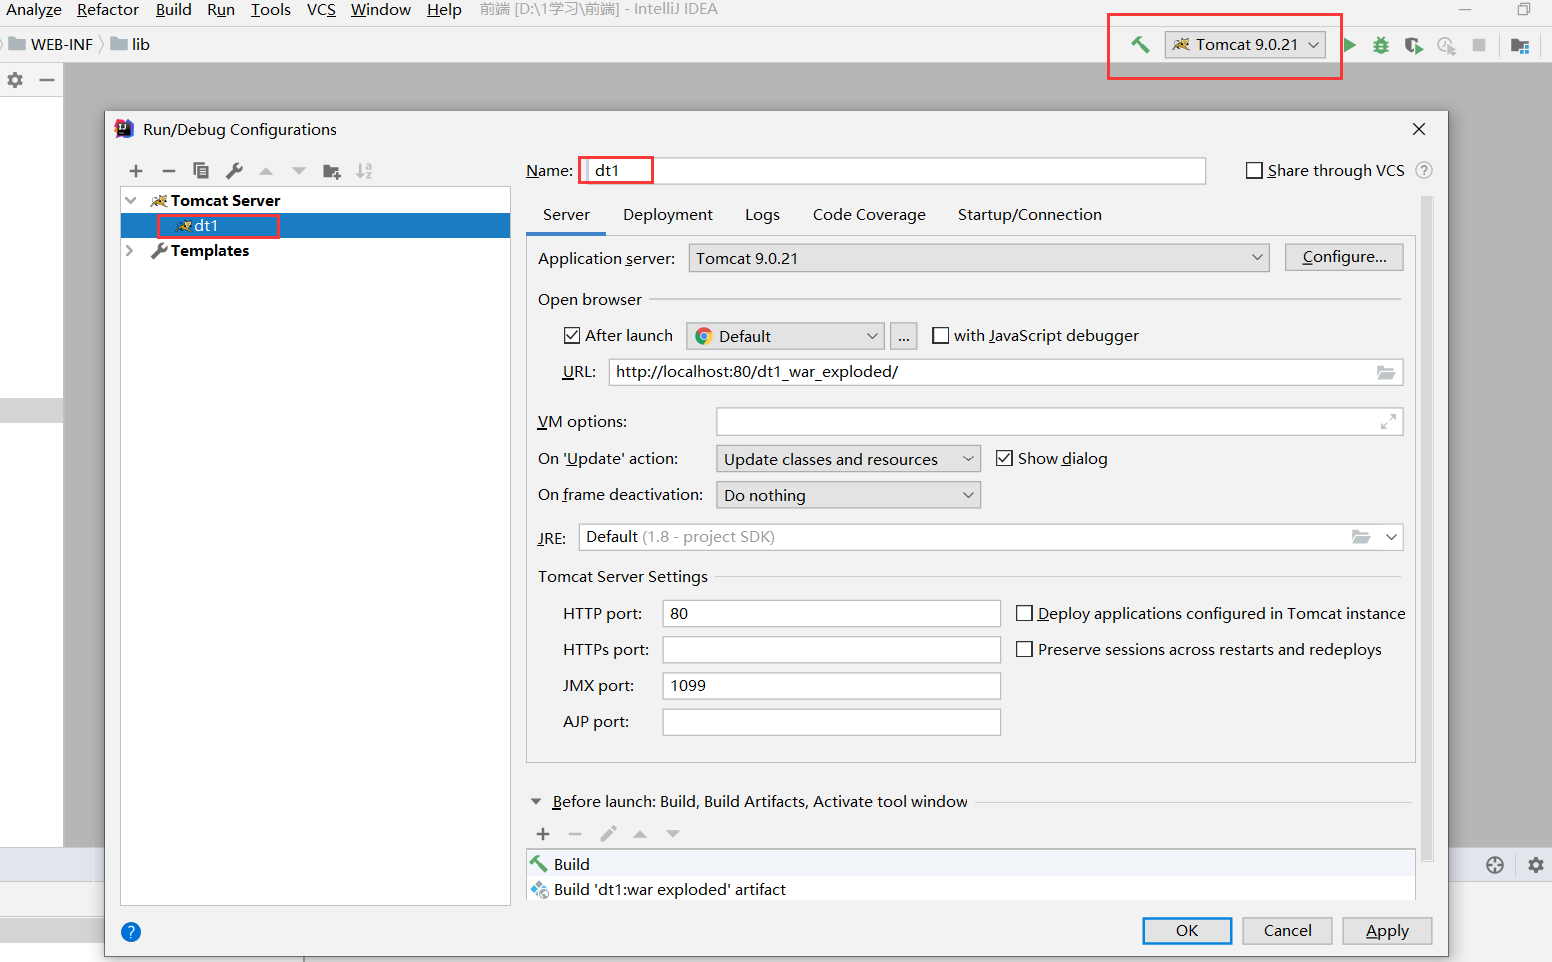The width and height of the screenshot is (1552, 962).
Task: Open On frame deactivation Do nothing dropdown
Action: pos(848,495)
